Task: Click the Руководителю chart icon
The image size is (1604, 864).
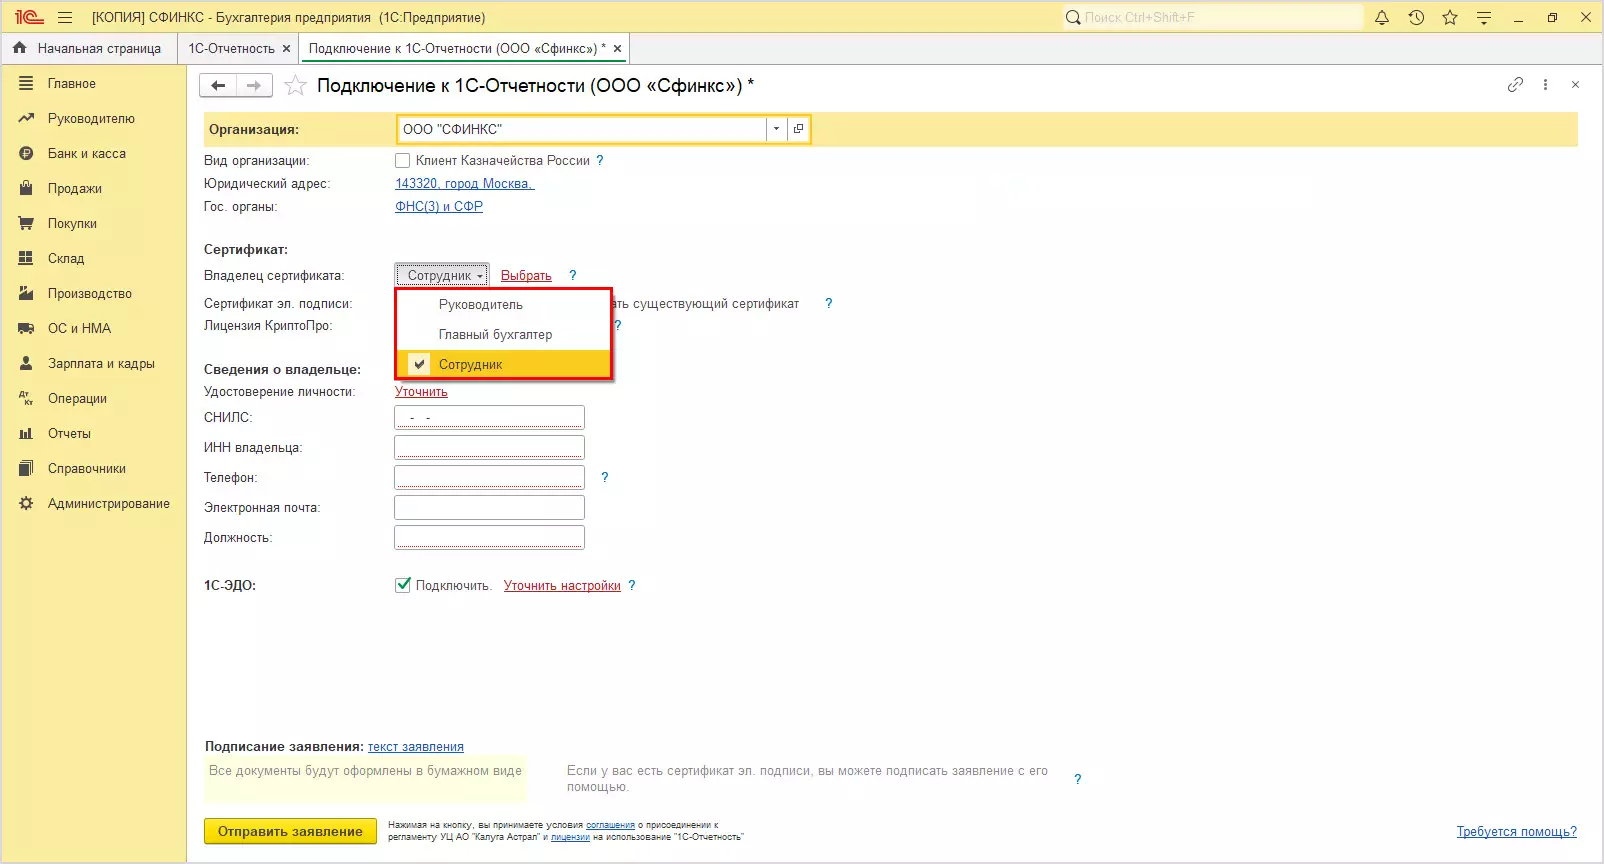Action: point(26,118)
